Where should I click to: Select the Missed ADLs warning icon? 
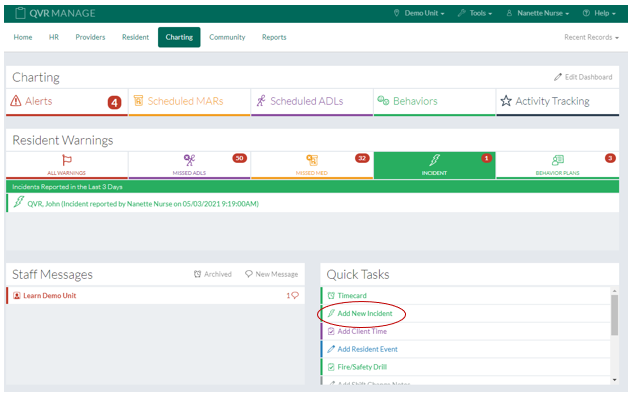[190, 160]
